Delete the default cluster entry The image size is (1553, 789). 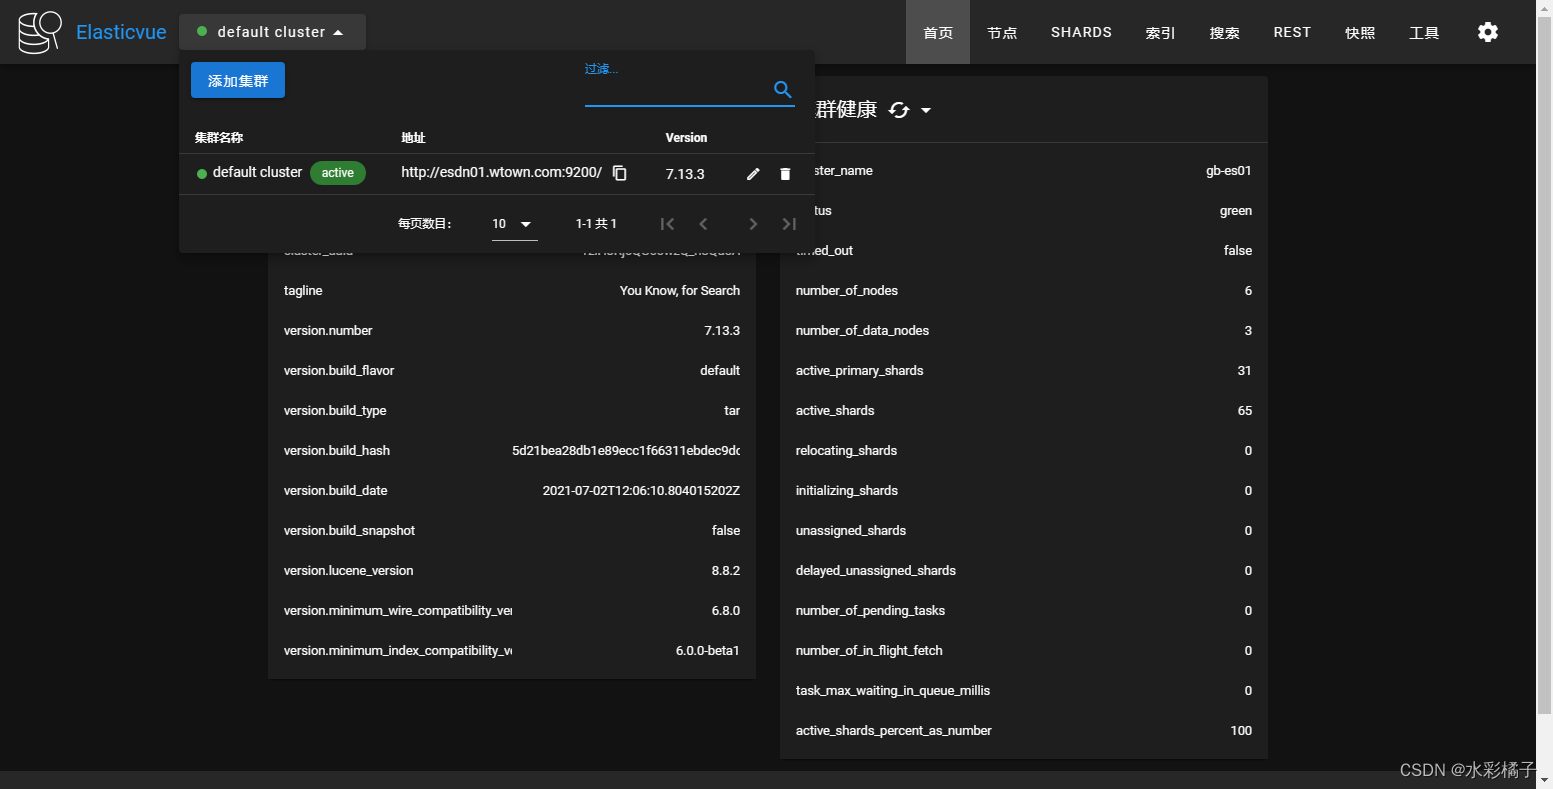click(785, 174)
